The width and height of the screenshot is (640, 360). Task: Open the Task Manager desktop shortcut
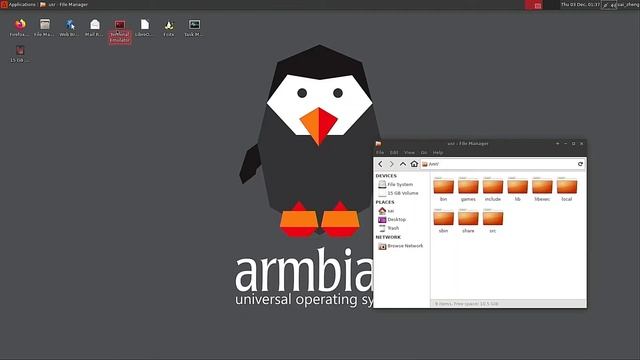coord(194,28)
